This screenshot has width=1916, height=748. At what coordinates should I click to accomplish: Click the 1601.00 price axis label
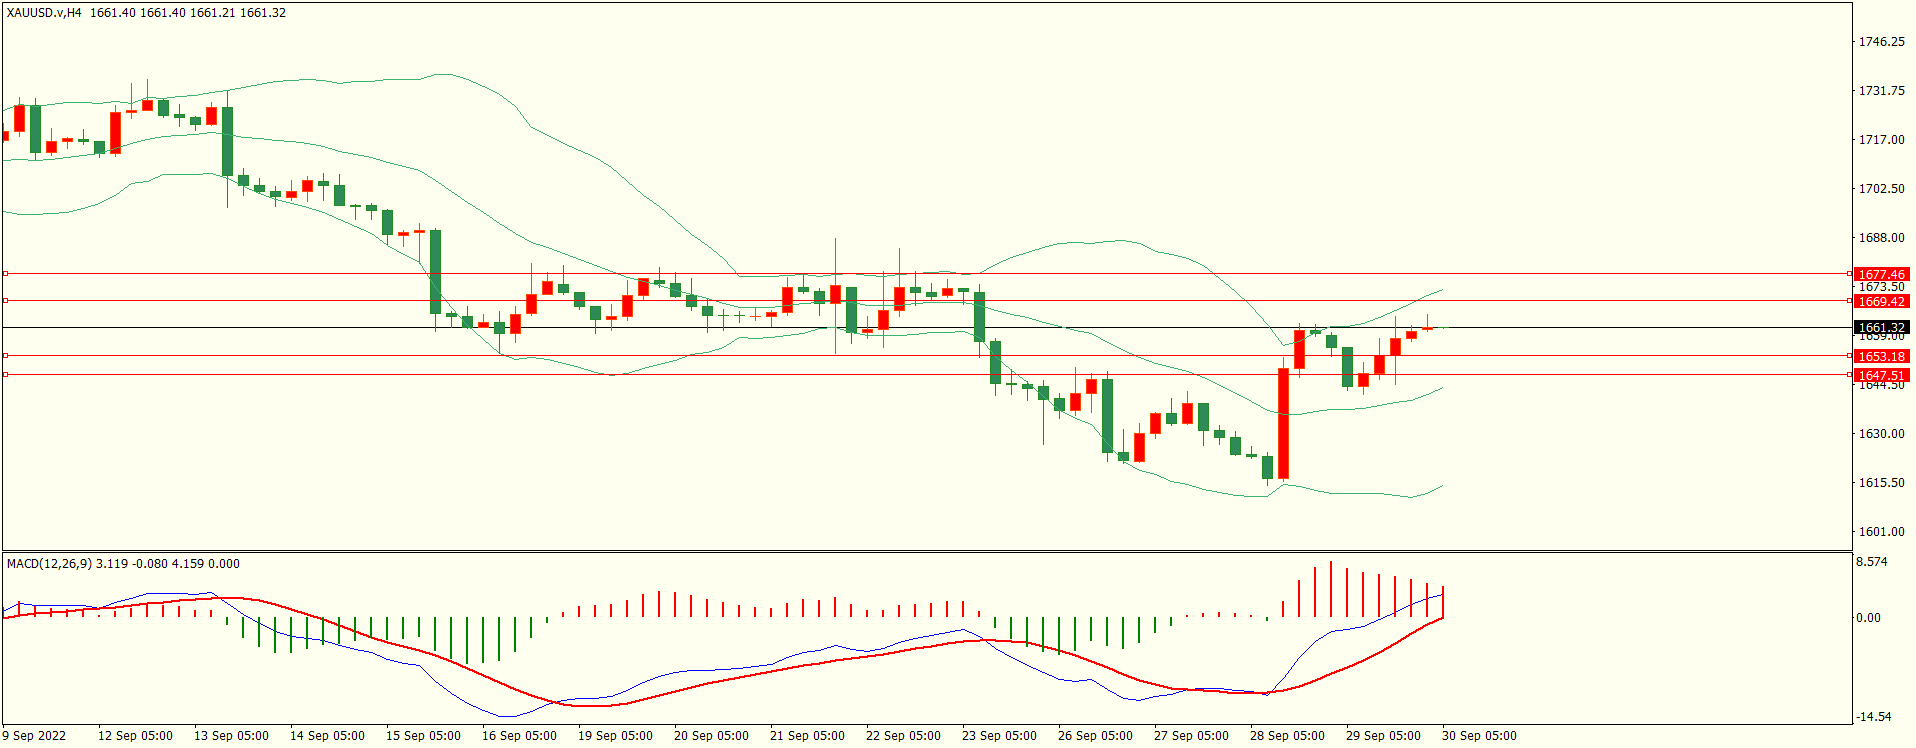tap(1881, 532)
